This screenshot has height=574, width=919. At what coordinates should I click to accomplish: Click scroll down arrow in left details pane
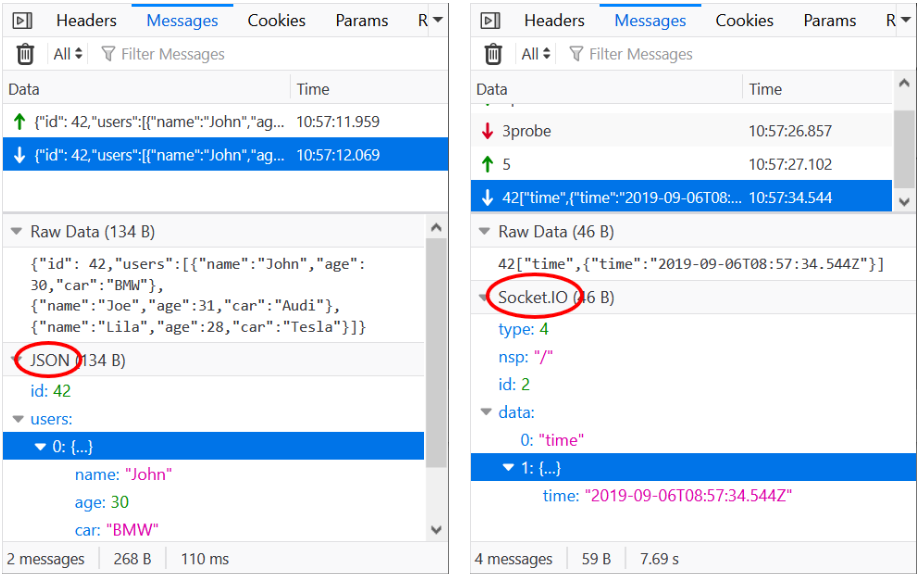436,530
